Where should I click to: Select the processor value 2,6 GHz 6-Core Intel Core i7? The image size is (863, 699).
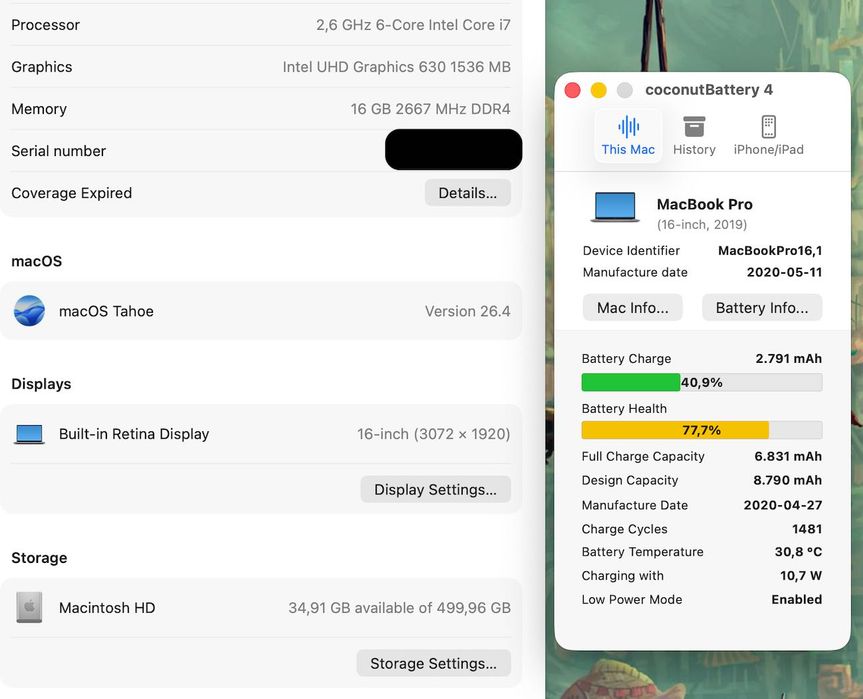tap(413, 25)
